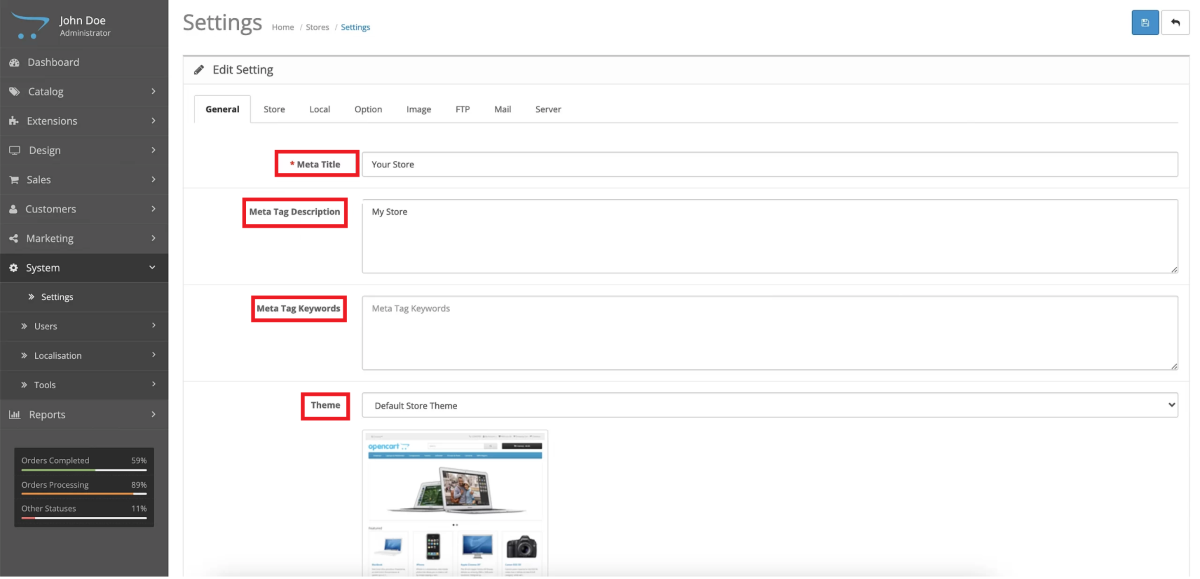1200x579 pixels.
Task: Expand the Extensions menu chevron
Action: [153, 121]
